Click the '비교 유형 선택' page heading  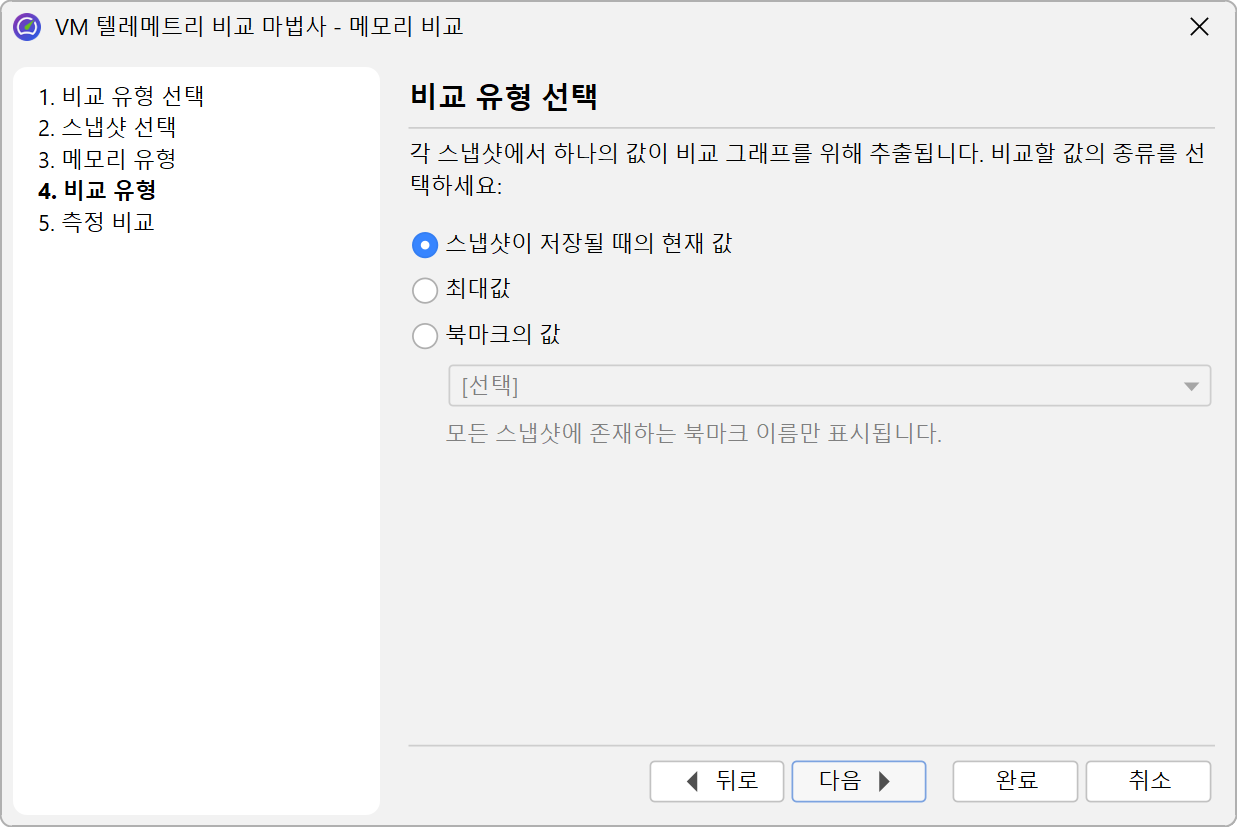(504, 98)
